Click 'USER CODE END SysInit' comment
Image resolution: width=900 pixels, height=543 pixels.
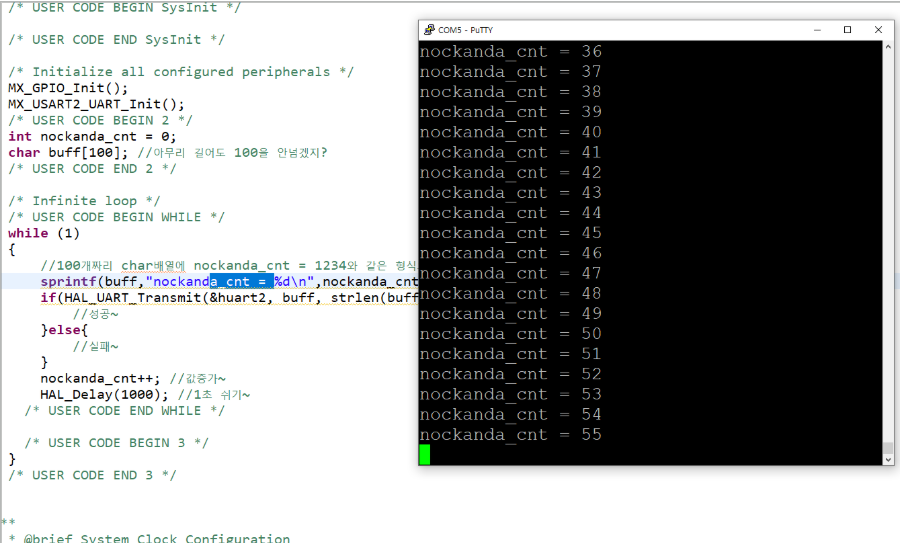116,40
